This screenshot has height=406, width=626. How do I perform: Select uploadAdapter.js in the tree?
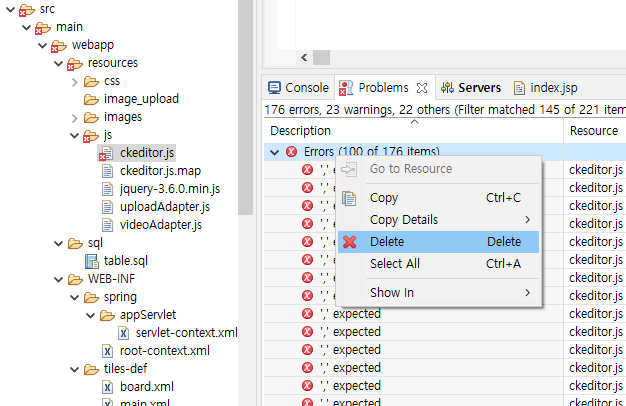[165, 207]
